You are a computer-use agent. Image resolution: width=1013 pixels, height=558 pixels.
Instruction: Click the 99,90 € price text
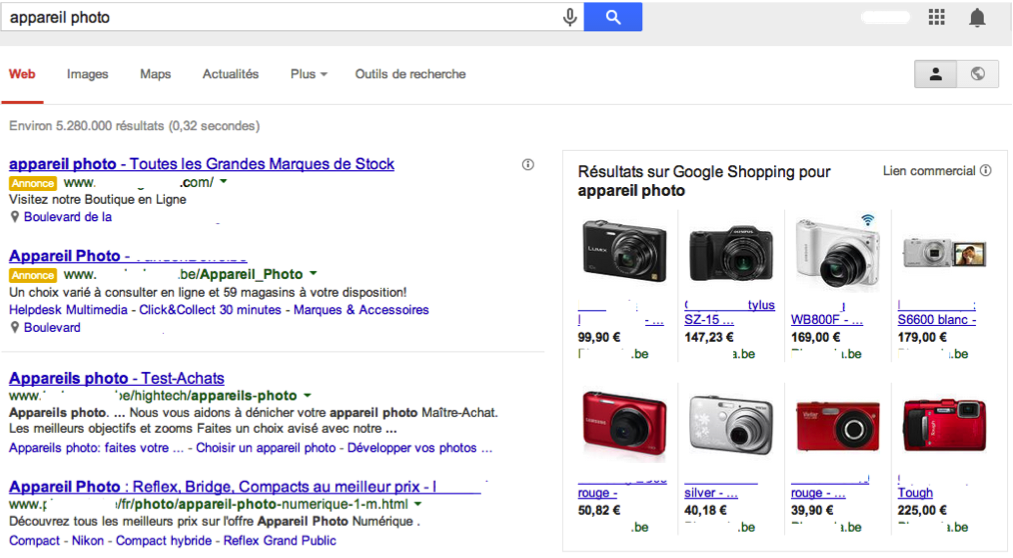[x=599, y=337]
